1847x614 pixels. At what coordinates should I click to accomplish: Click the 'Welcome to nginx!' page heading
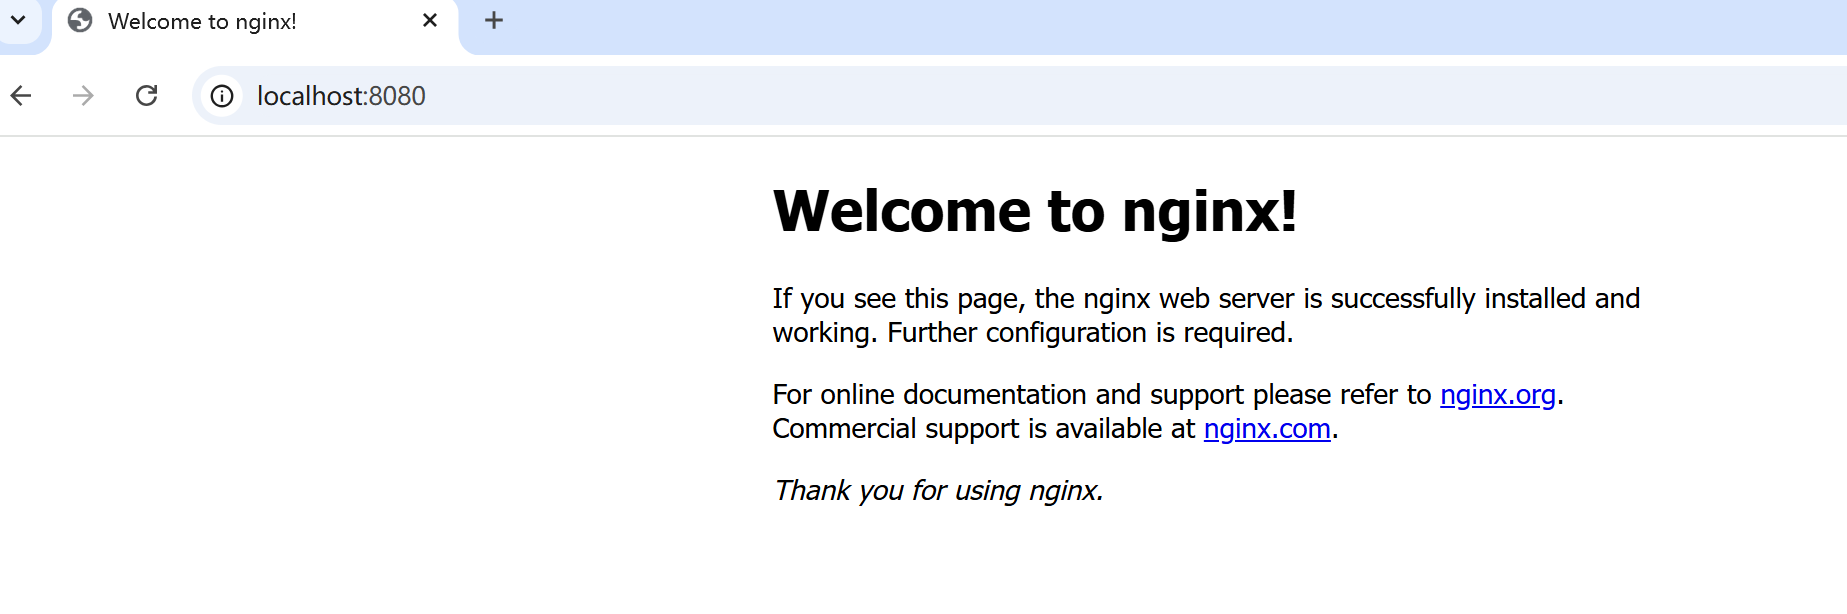[1034, 212]
